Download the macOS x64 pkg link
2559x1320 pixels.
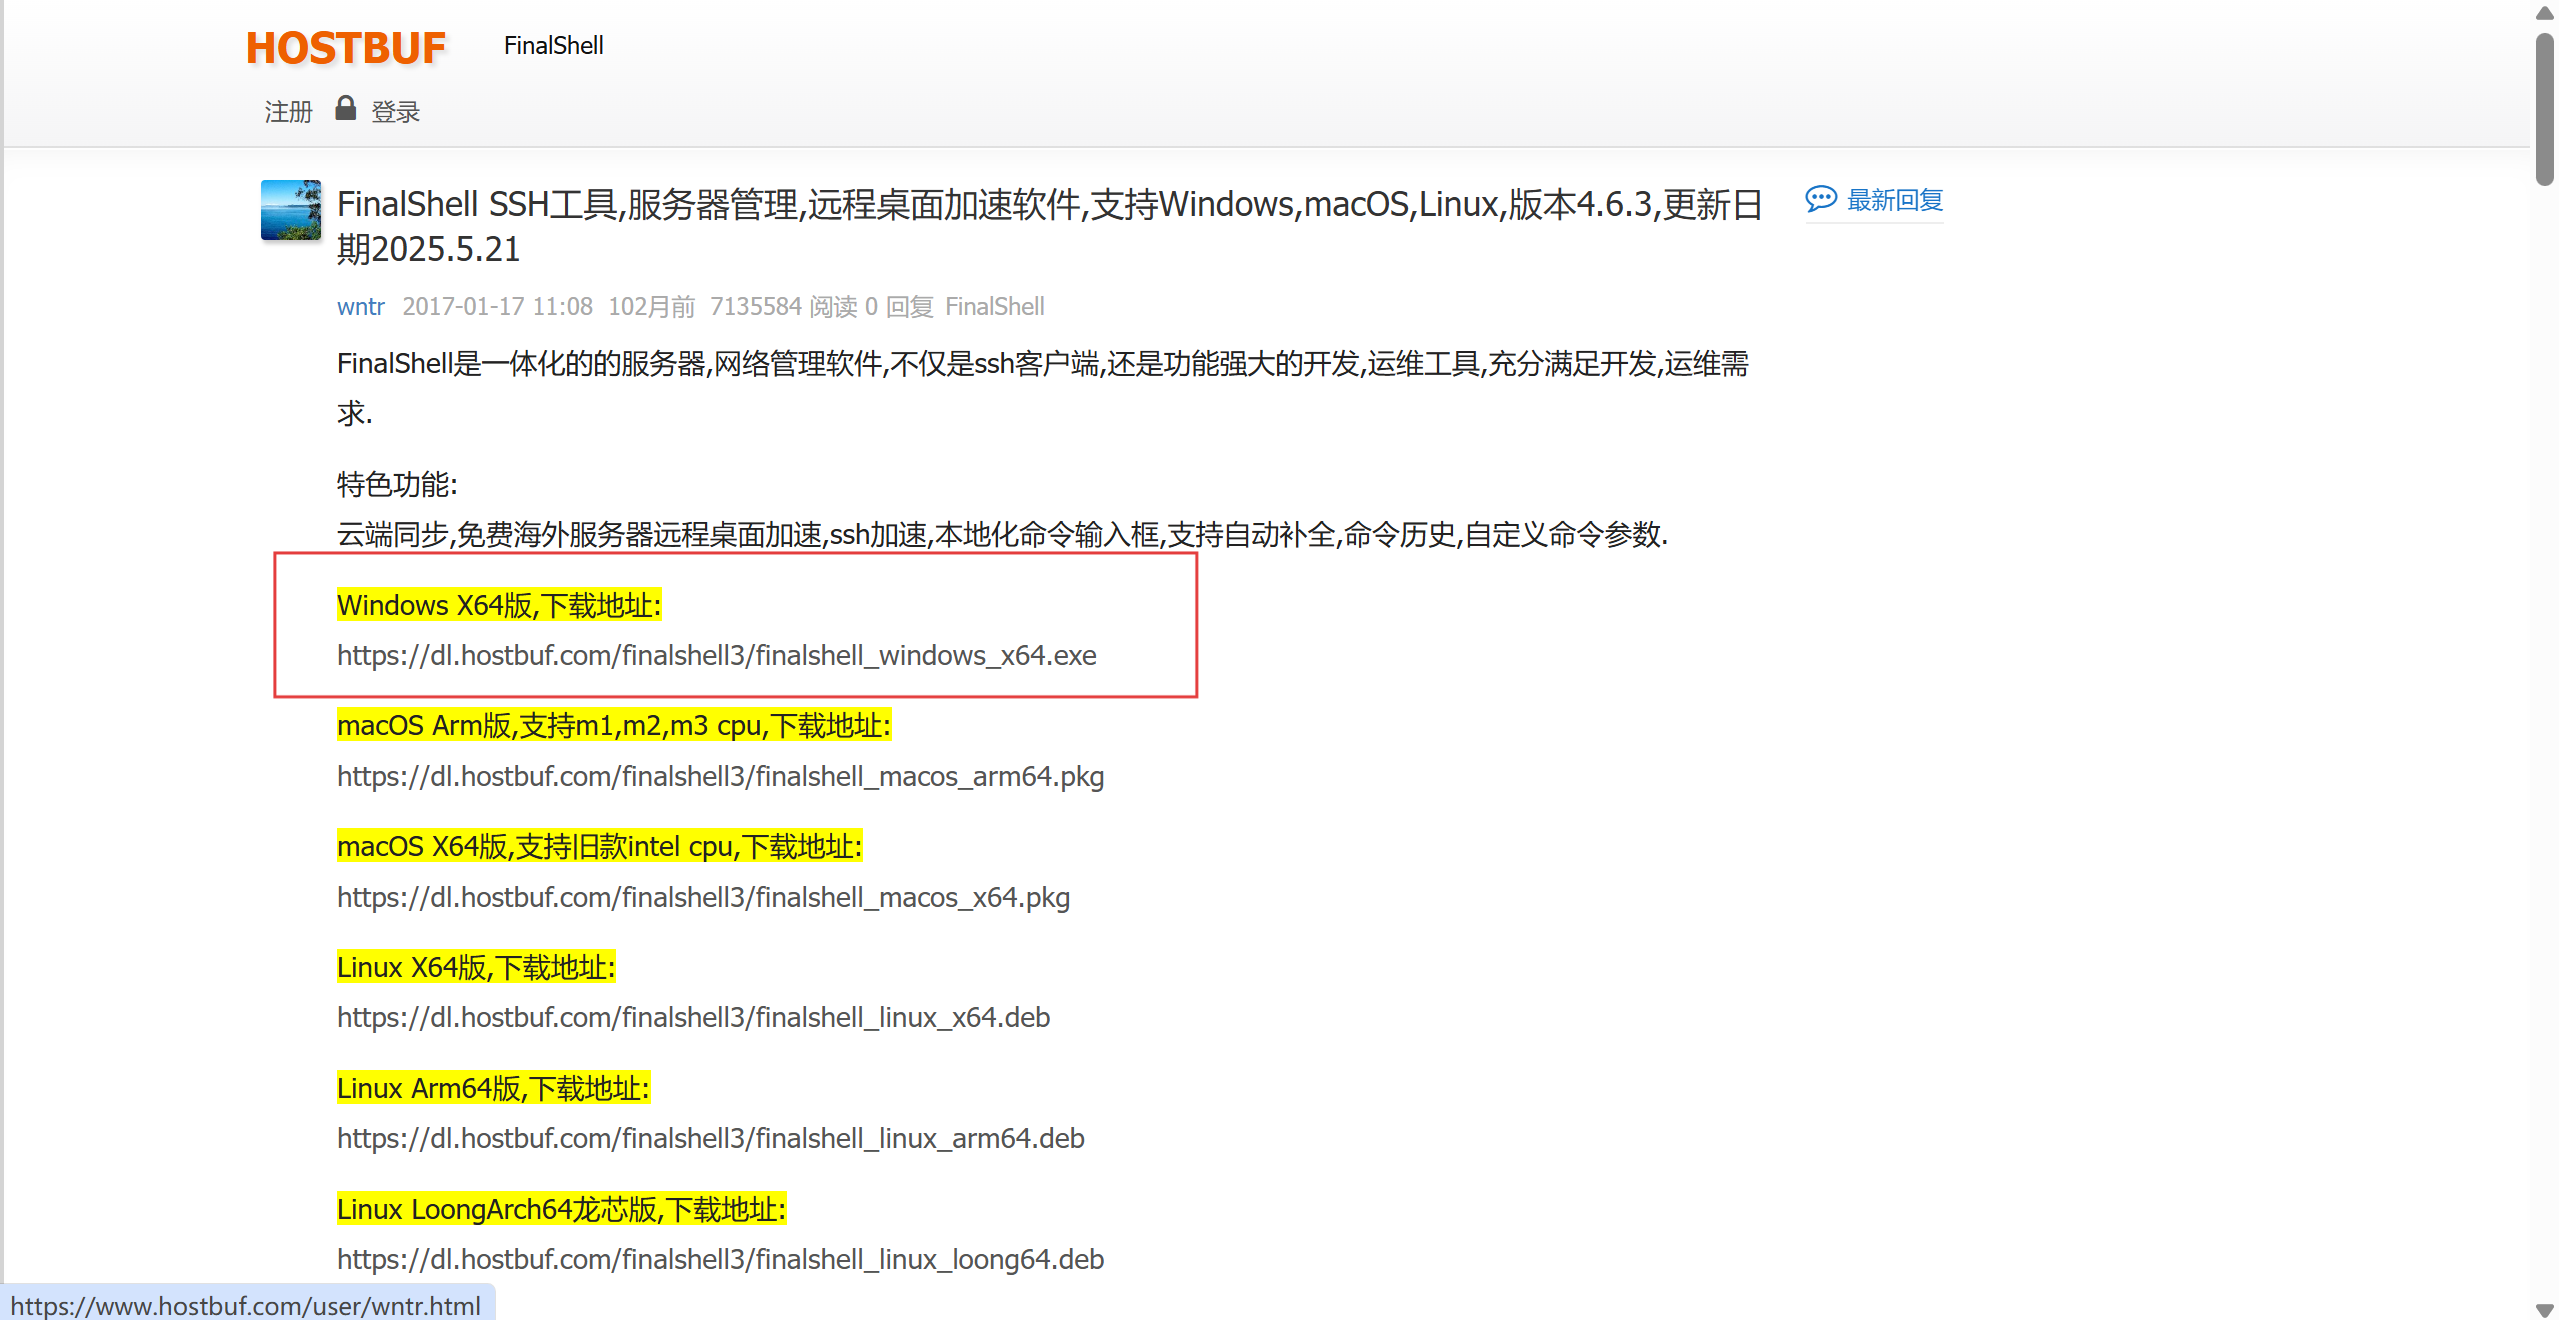point(703,898)
